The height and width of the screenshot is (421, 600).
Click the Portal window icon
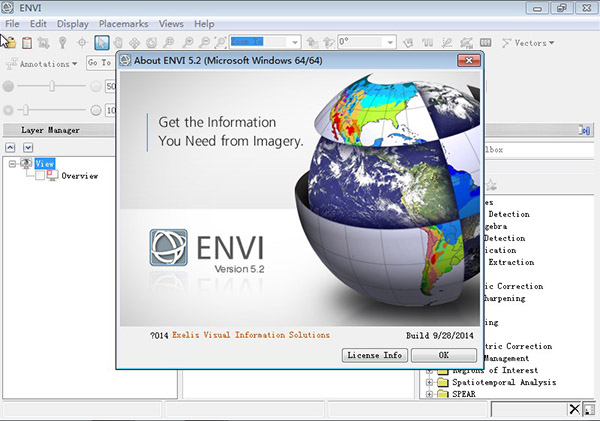486,42
